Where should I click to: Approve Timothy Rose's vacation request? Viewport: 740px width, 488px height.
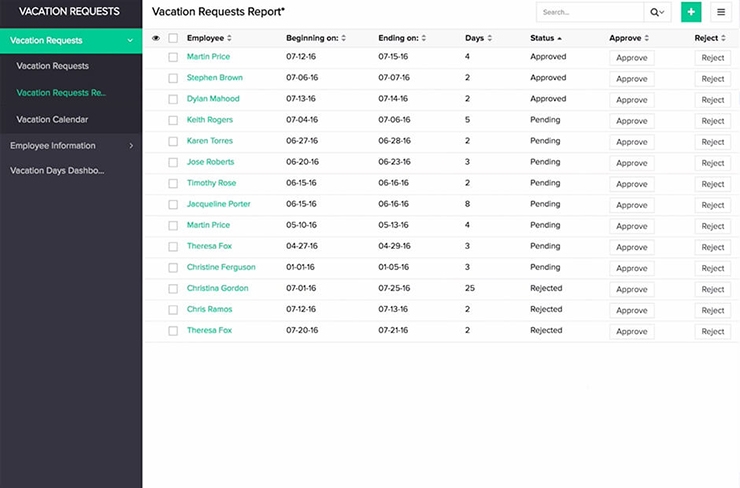(x=631, y=184)
